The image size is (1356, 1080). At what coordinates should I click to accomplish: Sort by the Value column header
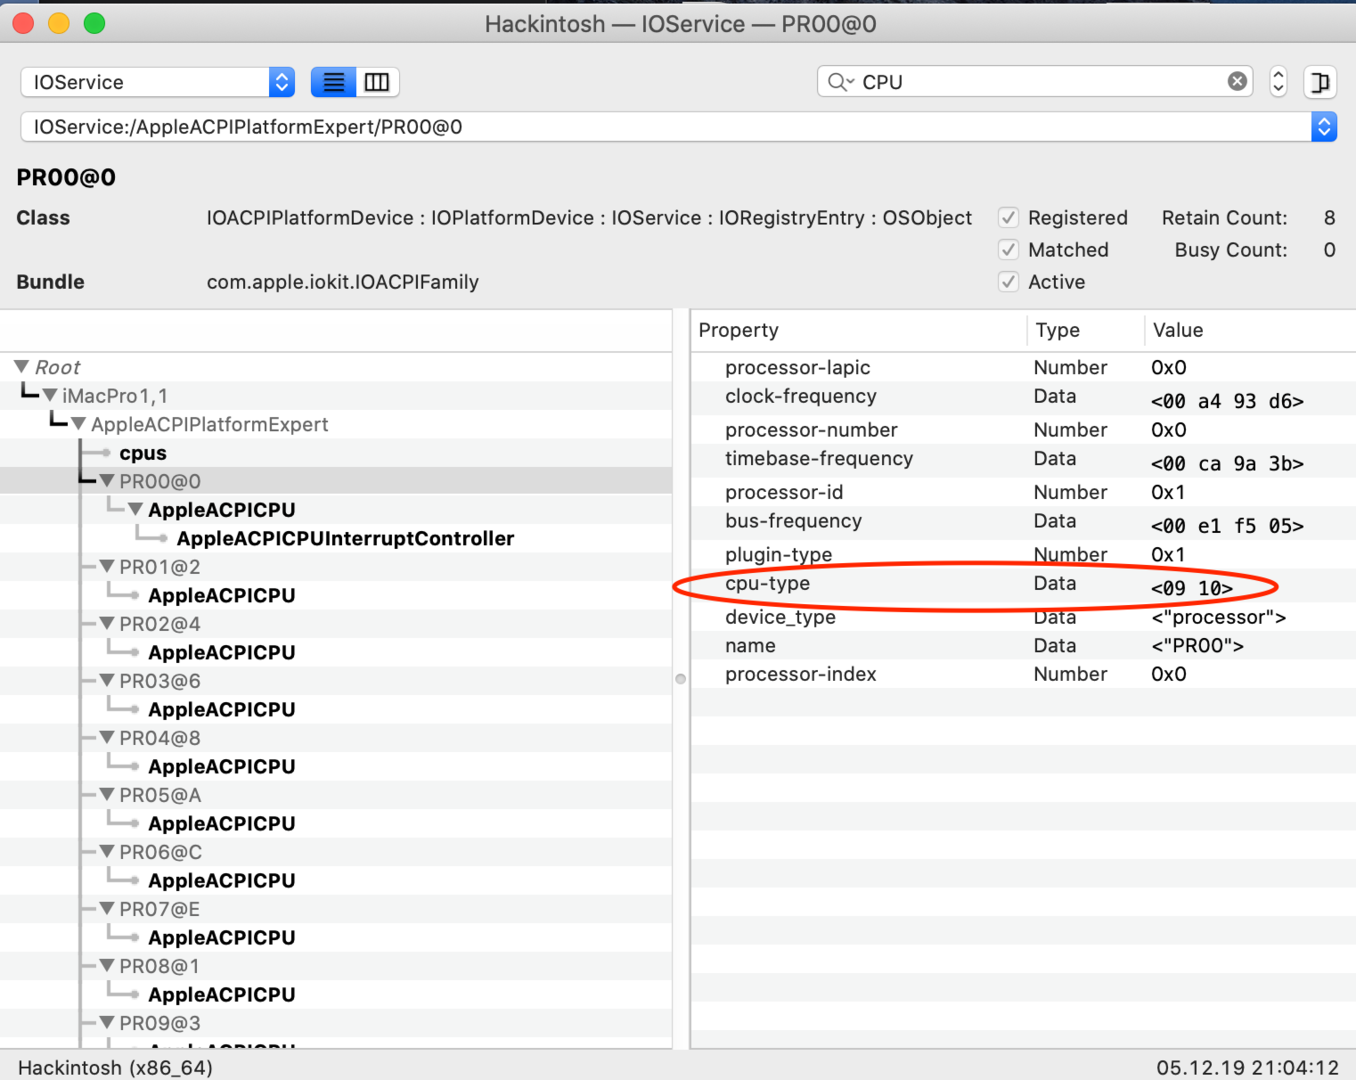tap(1178, 330)
